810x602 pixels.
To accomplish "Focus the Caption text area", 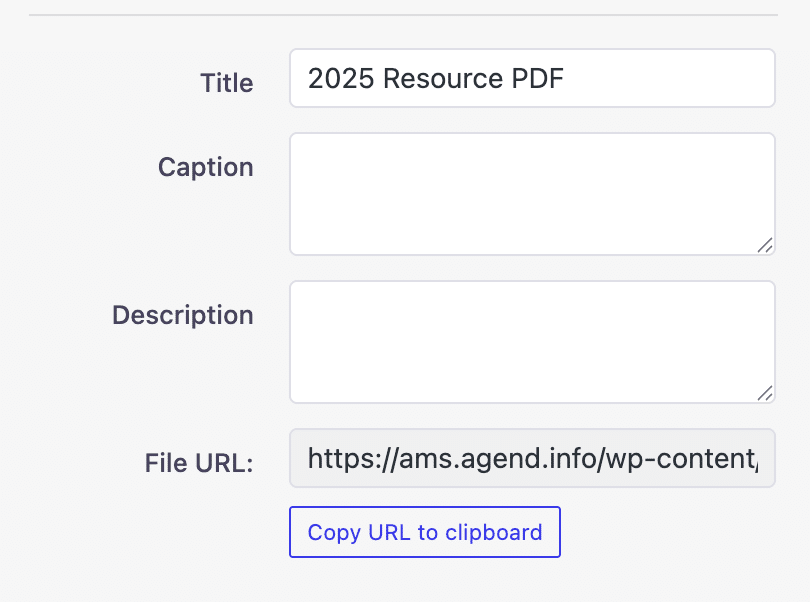I will tap(530, 193).
